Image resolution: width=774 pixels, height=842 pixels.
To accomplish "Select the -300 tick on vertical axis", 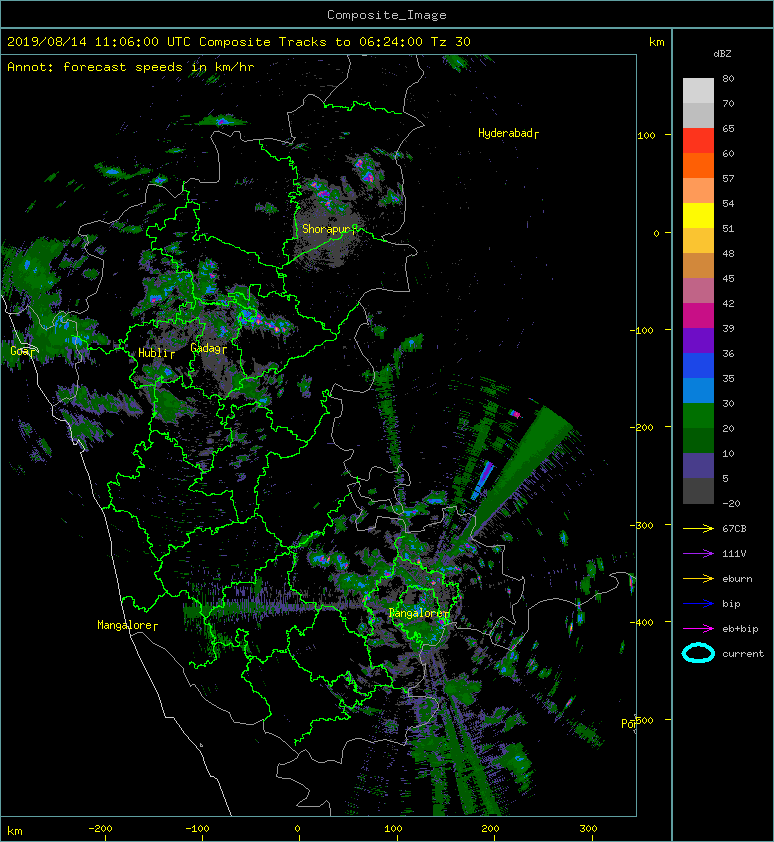I will [x=642, y=525].
